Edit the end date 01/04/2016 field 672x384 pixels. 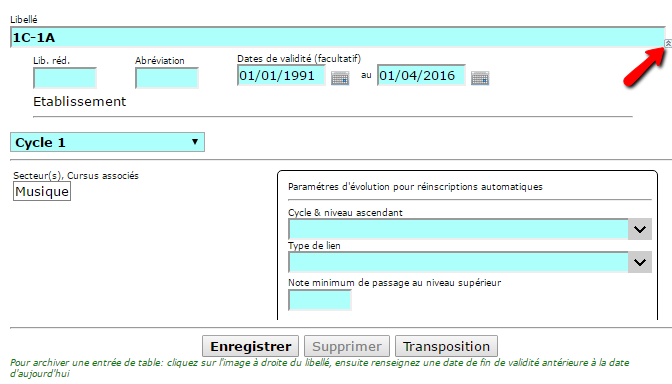click(421, 75)
